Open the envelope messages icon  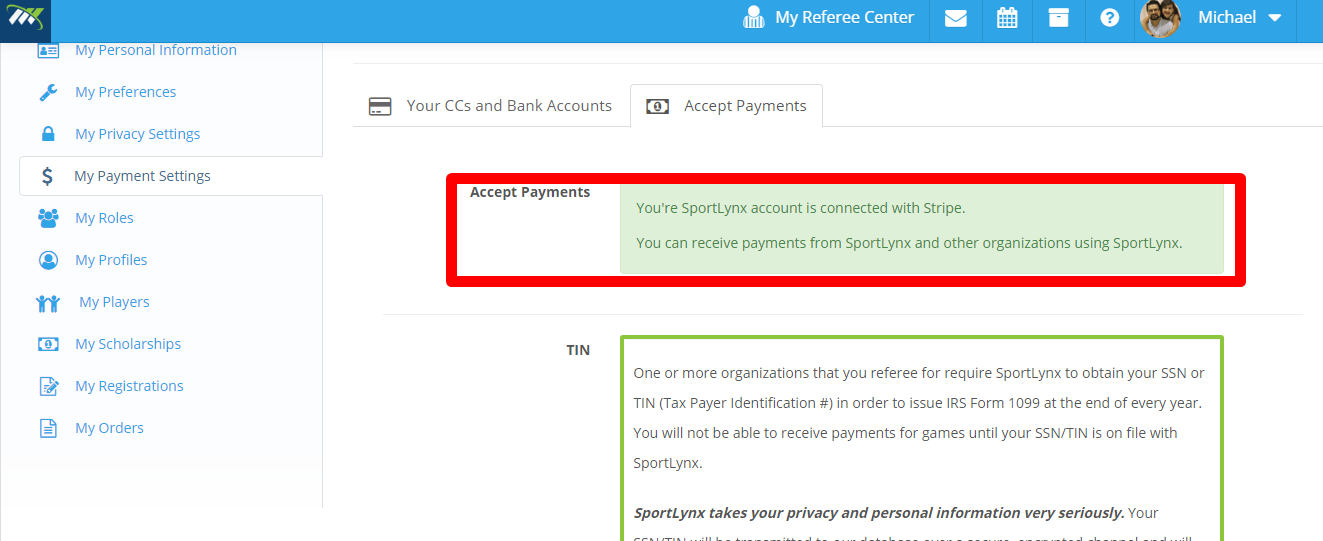(x=955, y=18)
